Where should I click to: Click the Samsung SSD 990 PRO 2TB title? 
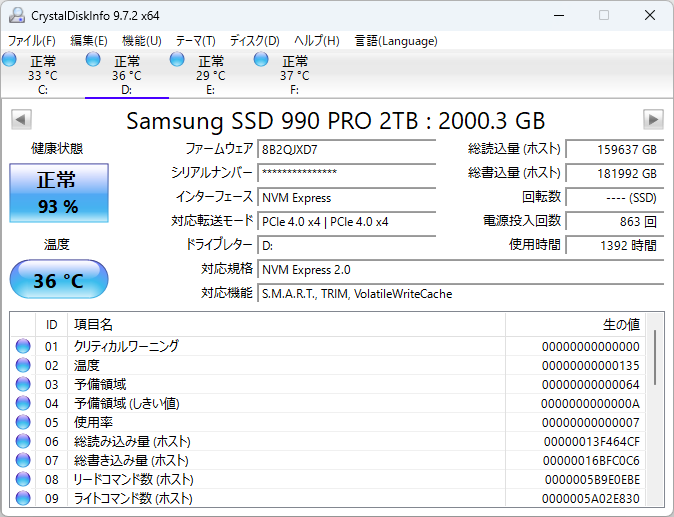pyautogui.click(x=336, y=121)
